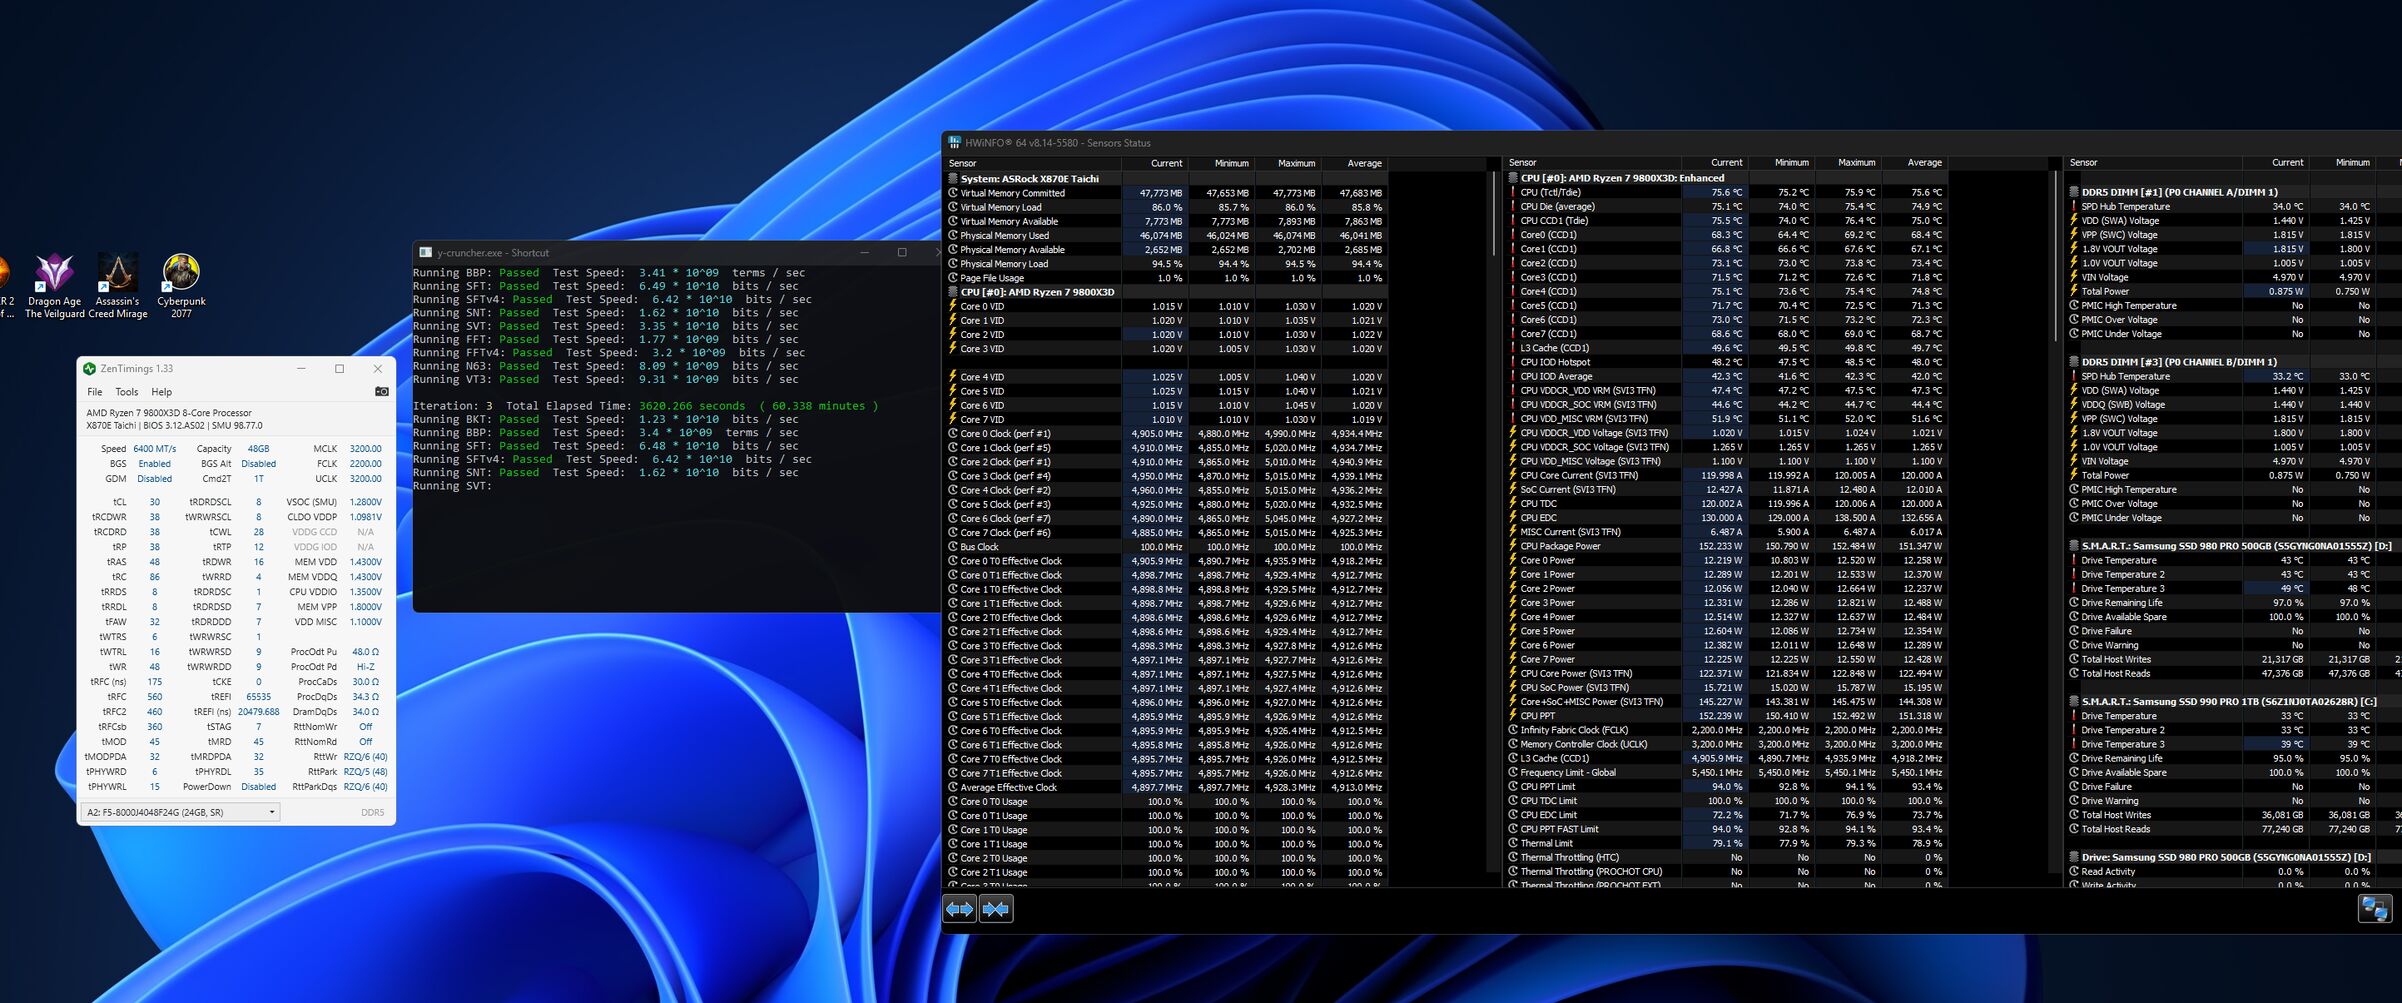This screenshot has height=1003, width=2402.
Task: Select the Drive Remaining Life row of SSD 990 PRO
Action: pyautogui.click(x=2234, y=758)
